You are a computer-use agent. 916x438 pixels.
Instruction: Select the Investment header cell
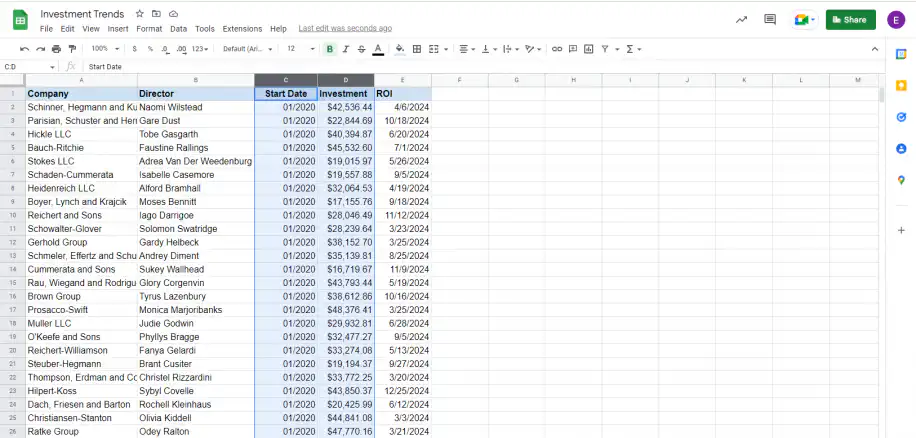[x=346, y=93]
